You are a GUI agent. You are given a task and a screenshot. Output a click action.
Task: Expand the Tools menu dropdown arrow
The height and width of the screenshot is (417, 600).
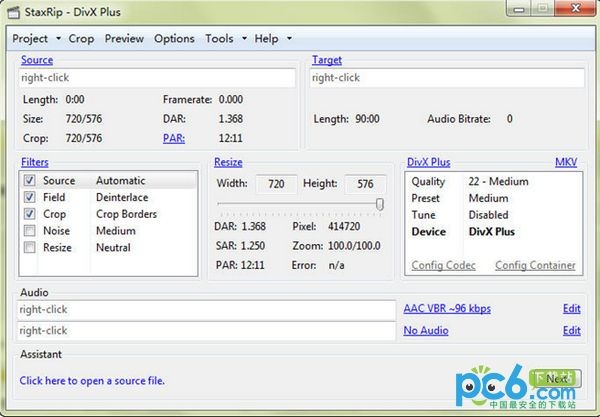click(244, 39)
